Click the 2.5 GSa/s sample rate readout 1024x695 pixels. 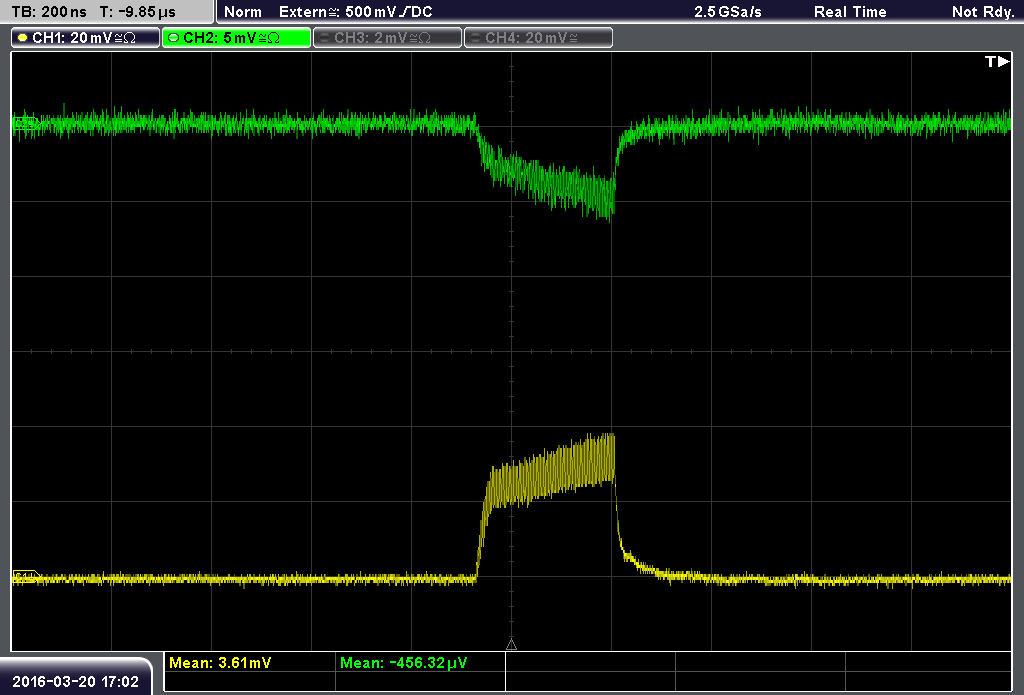click(728, 12)
